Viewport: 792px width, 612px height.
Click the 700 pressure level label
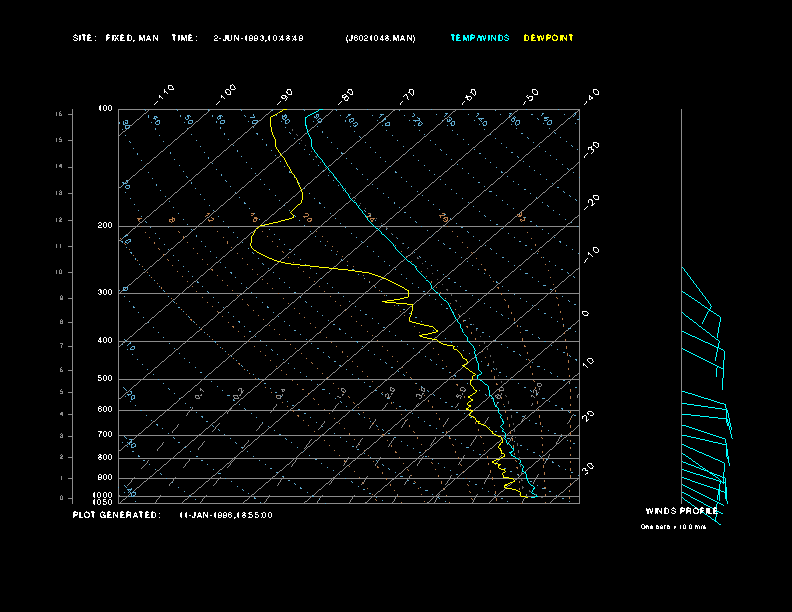pyautogui.click(x=105, y=435)
